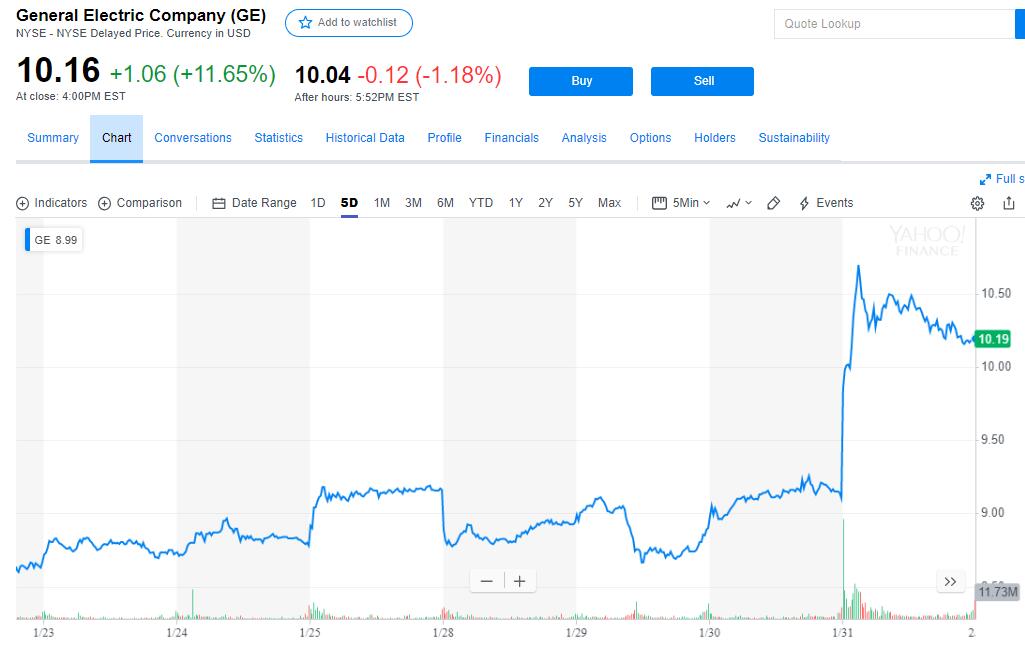Click the share chart icon
This screenshot has width=1025, height=652.
tap(1009, 203)
